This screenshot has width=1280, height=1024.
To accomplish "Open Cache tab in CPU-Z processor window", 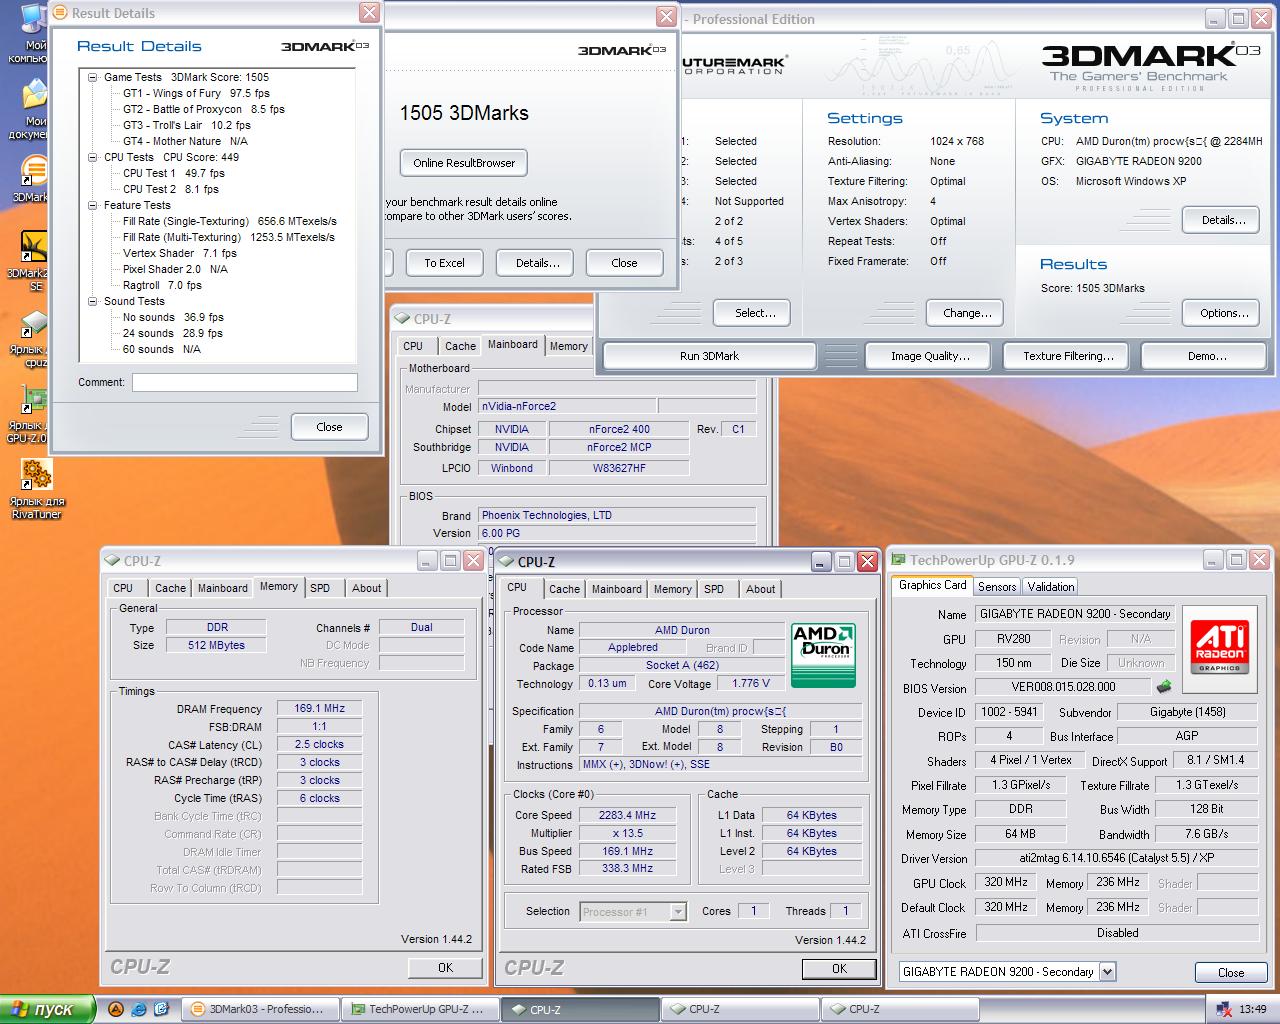I will pos(564,589).
